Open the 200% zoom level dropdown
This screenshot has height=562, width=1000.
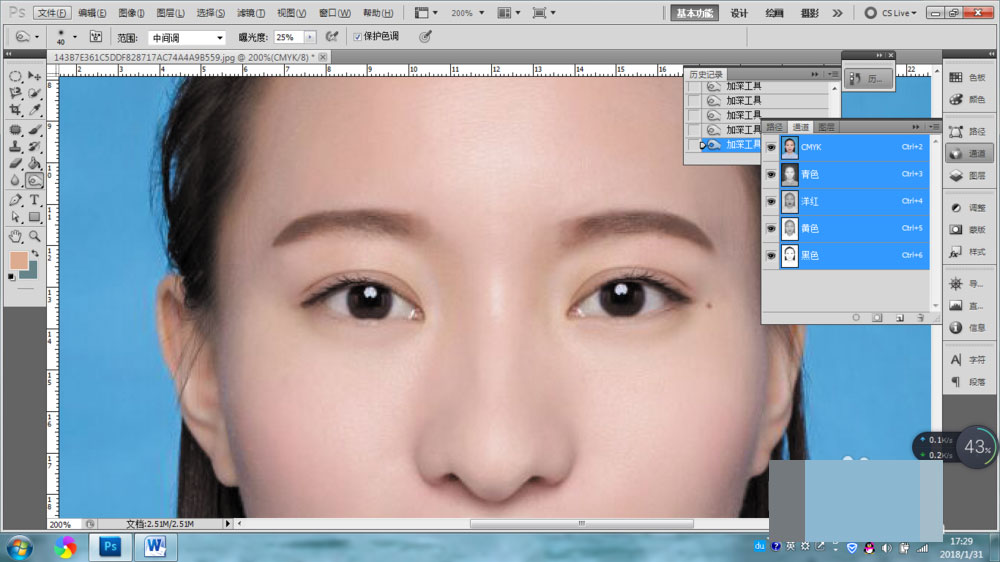pos(467,13)
